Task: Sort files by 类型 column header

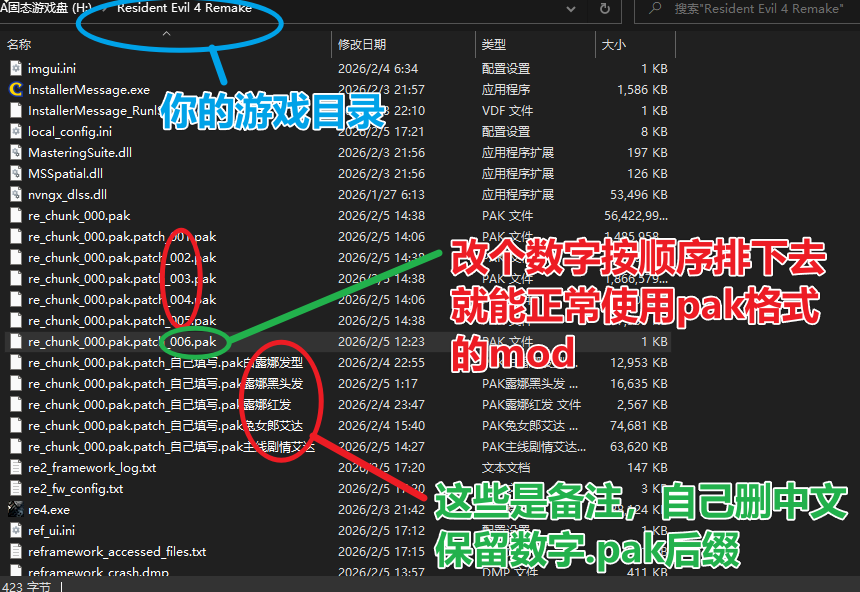Action: [493, 45]
